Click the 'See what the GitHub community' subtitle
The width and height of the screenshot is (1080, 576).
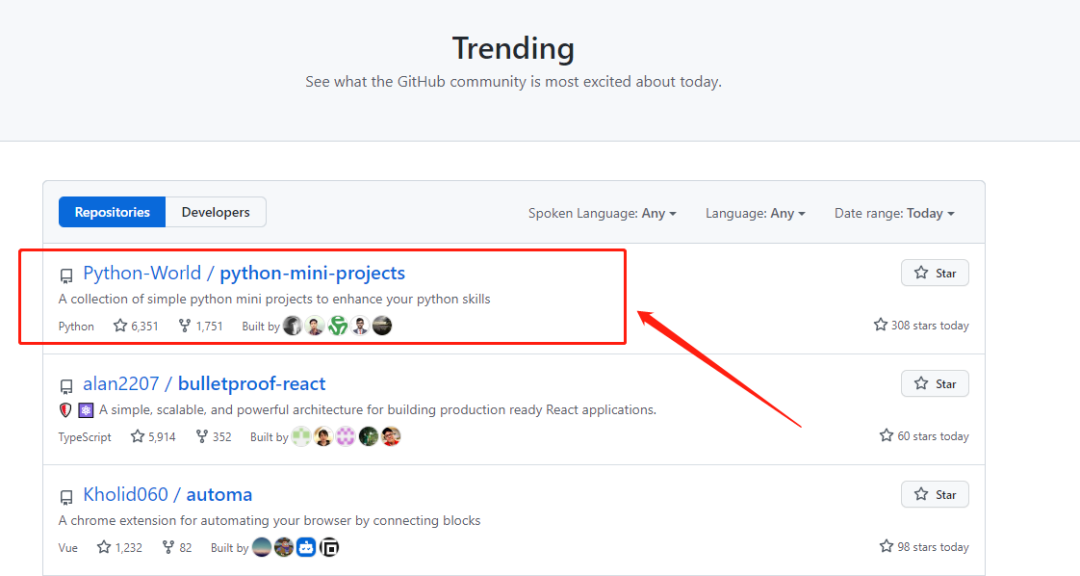pyautogui.click(x=513, y=82)
